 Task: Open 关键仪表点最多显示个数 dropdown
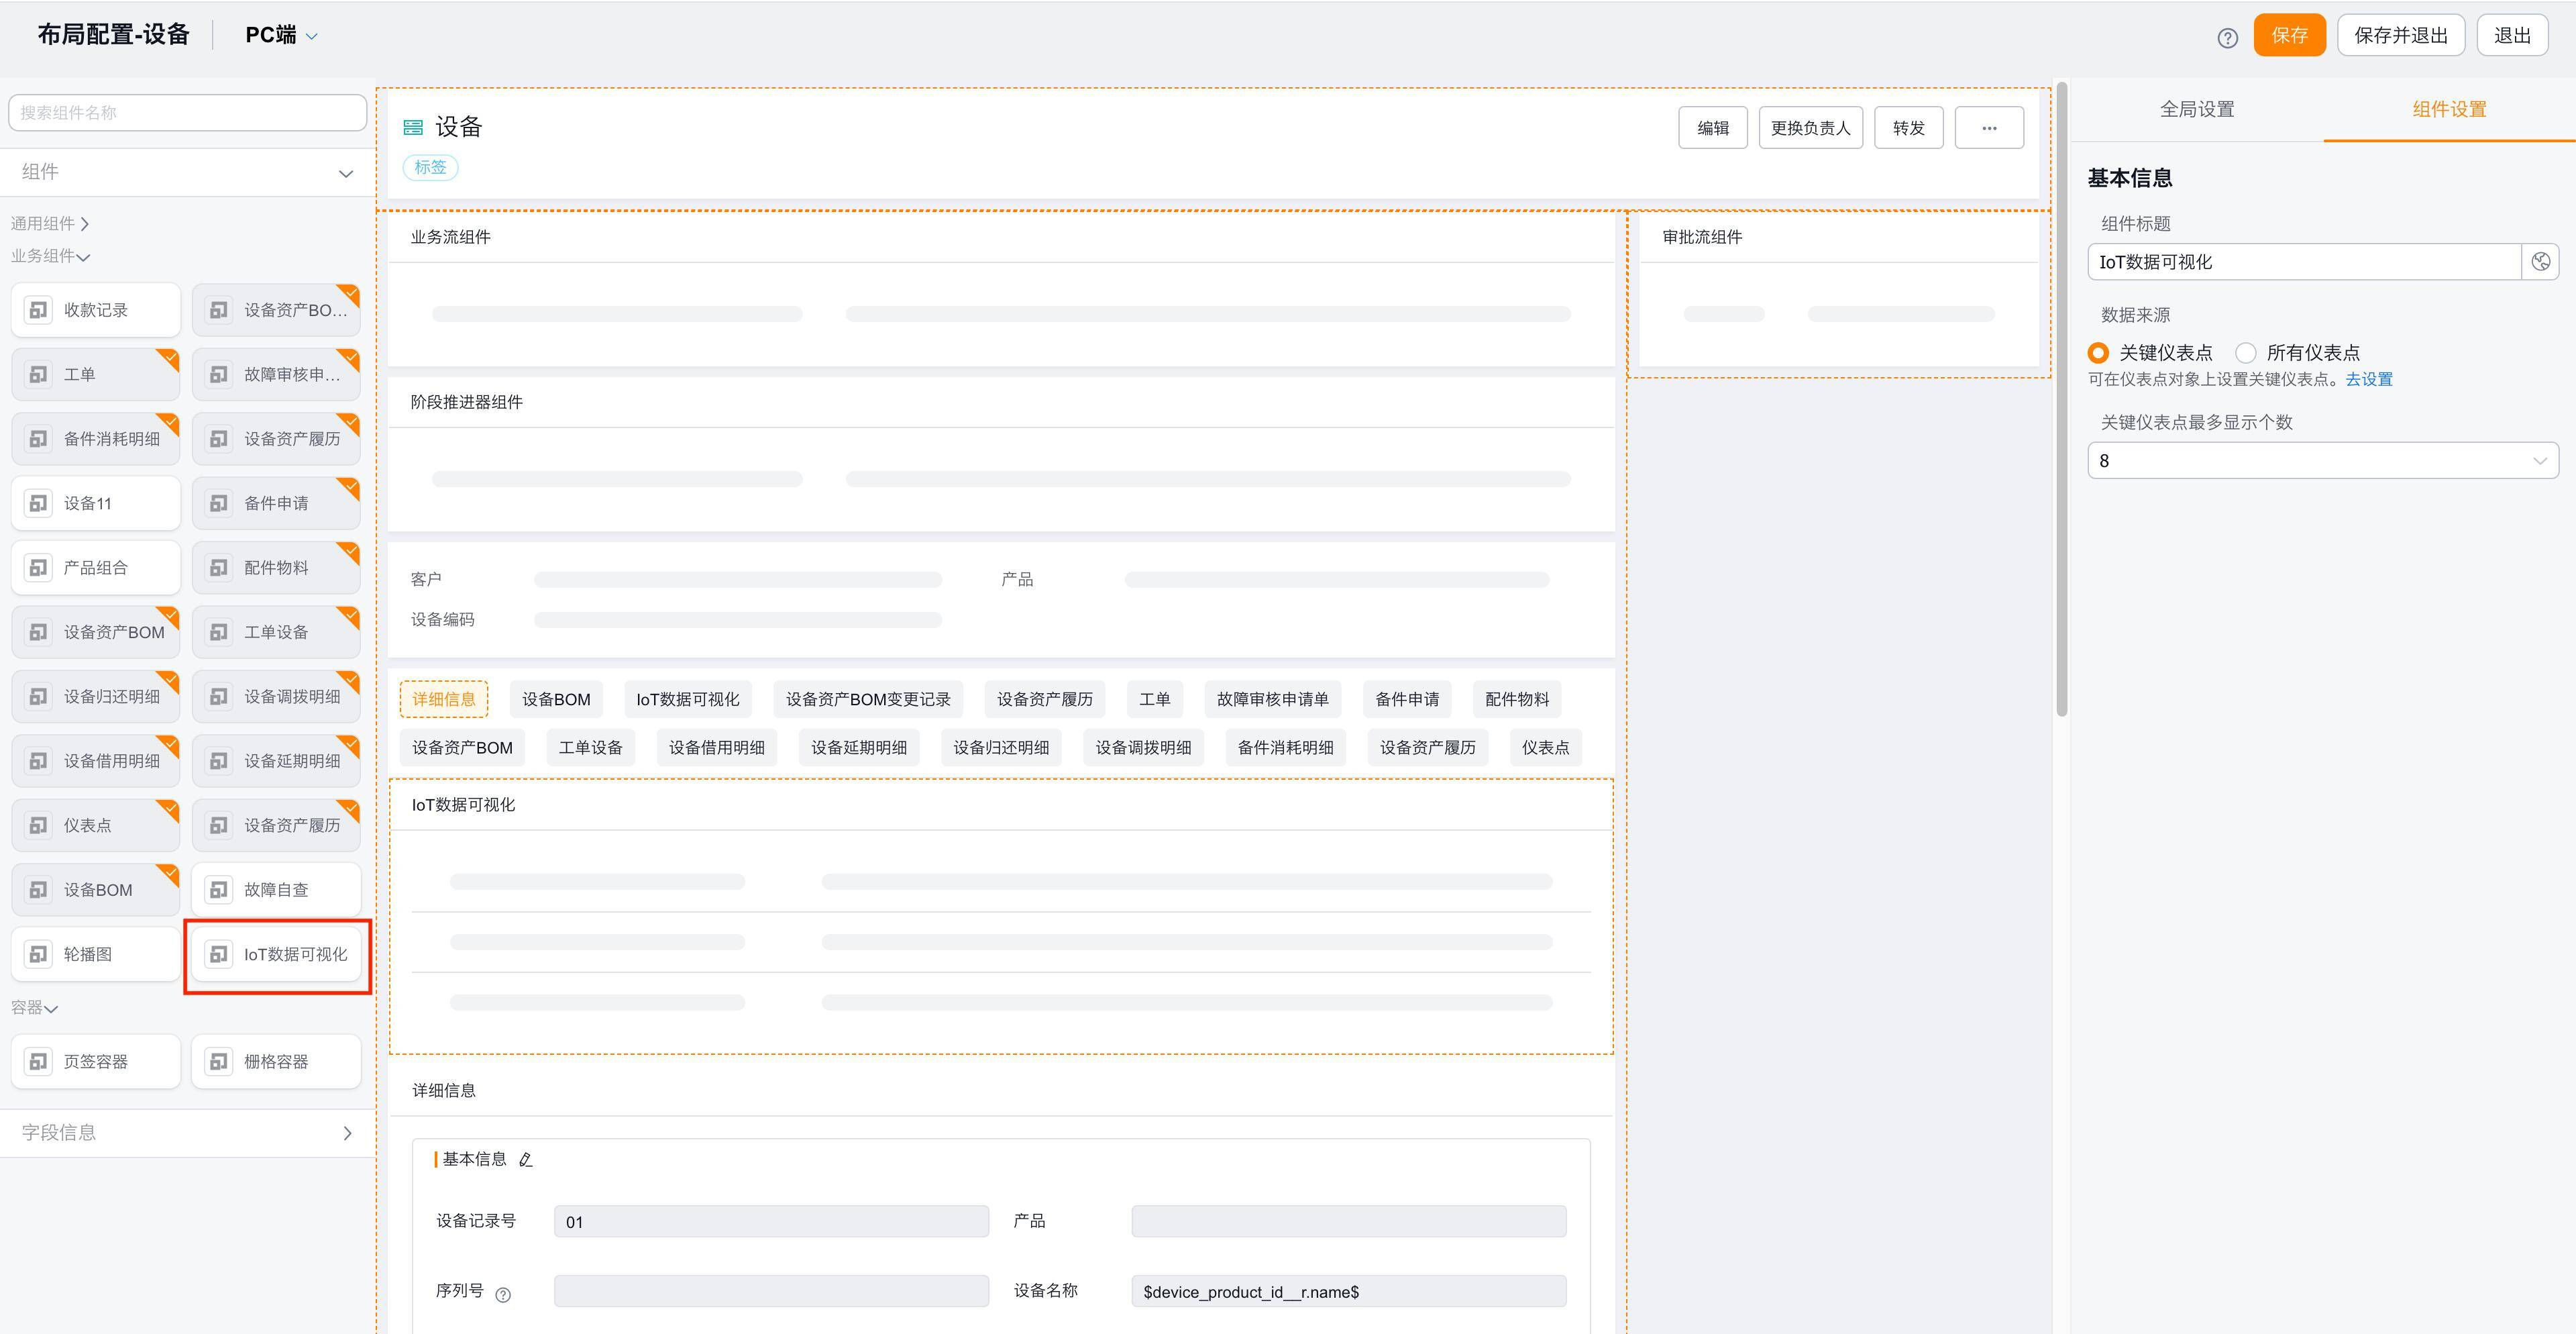(2322, 461)
